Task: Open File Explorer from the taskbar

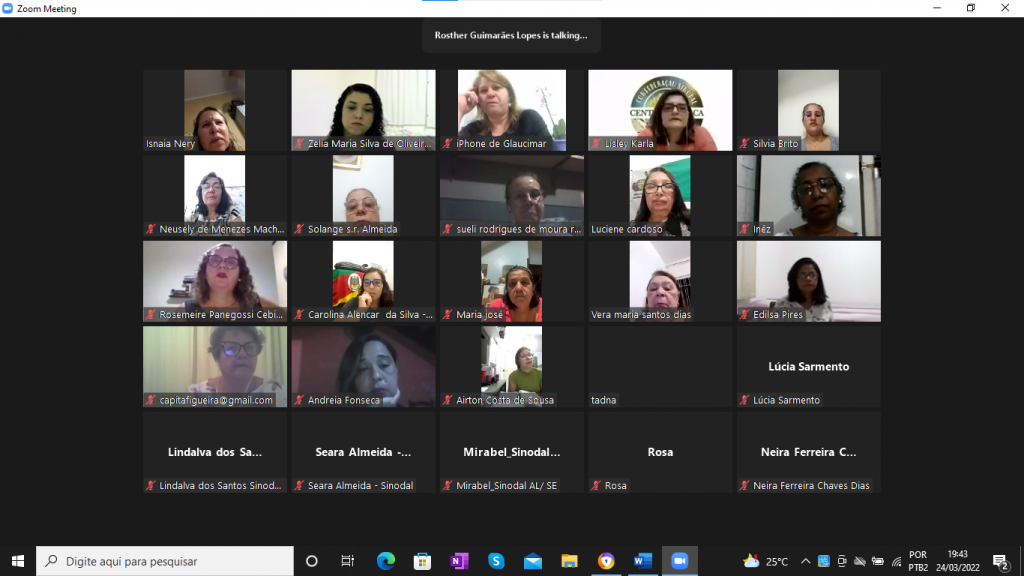Action: (569, 561)
